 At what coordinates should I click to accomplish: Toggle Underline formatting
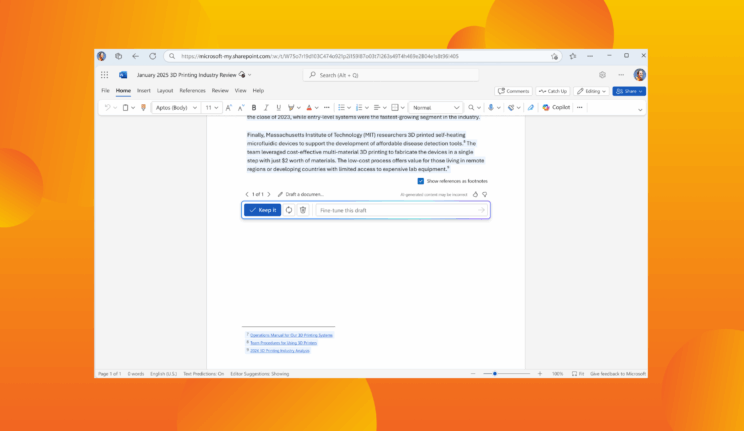coord(279,108)
